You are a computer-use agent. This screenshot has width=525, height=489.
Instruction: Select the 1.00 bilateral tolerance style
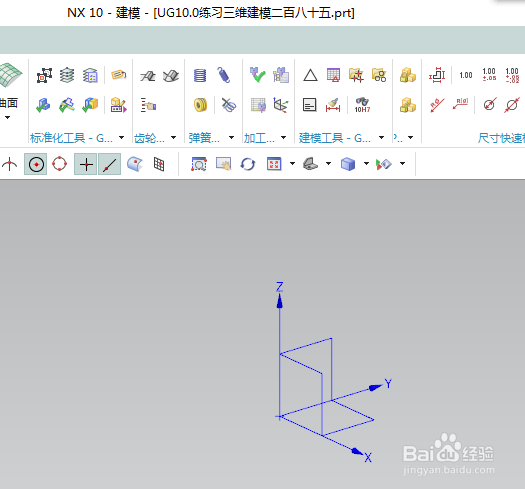[513, 75]
